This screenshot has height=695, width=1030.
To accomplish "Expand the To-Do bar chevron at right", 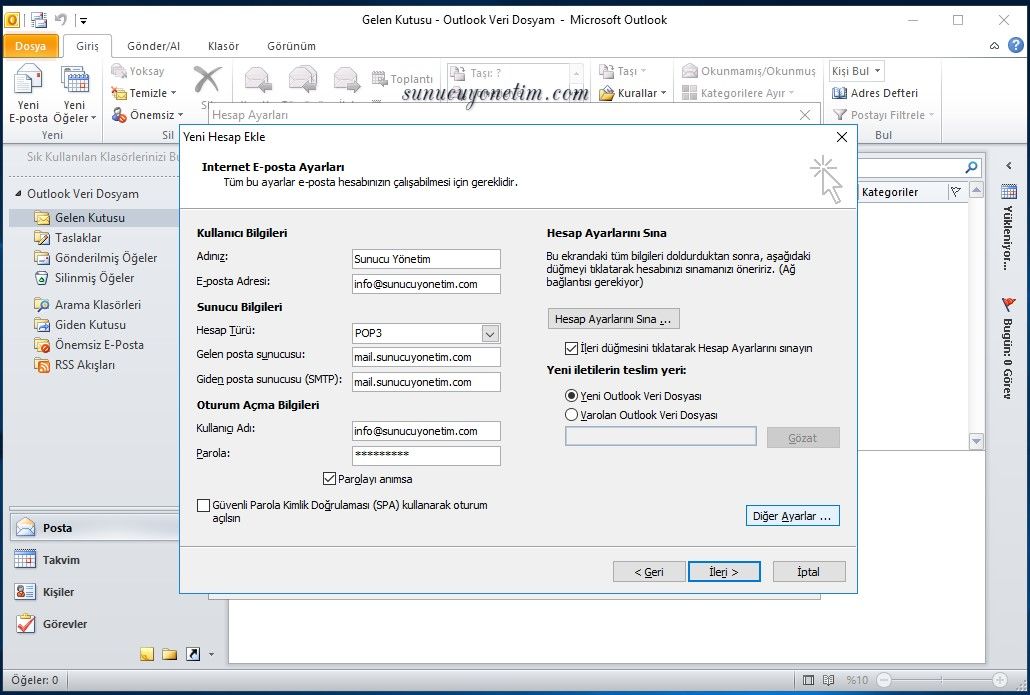I will tap(1009, 166).
